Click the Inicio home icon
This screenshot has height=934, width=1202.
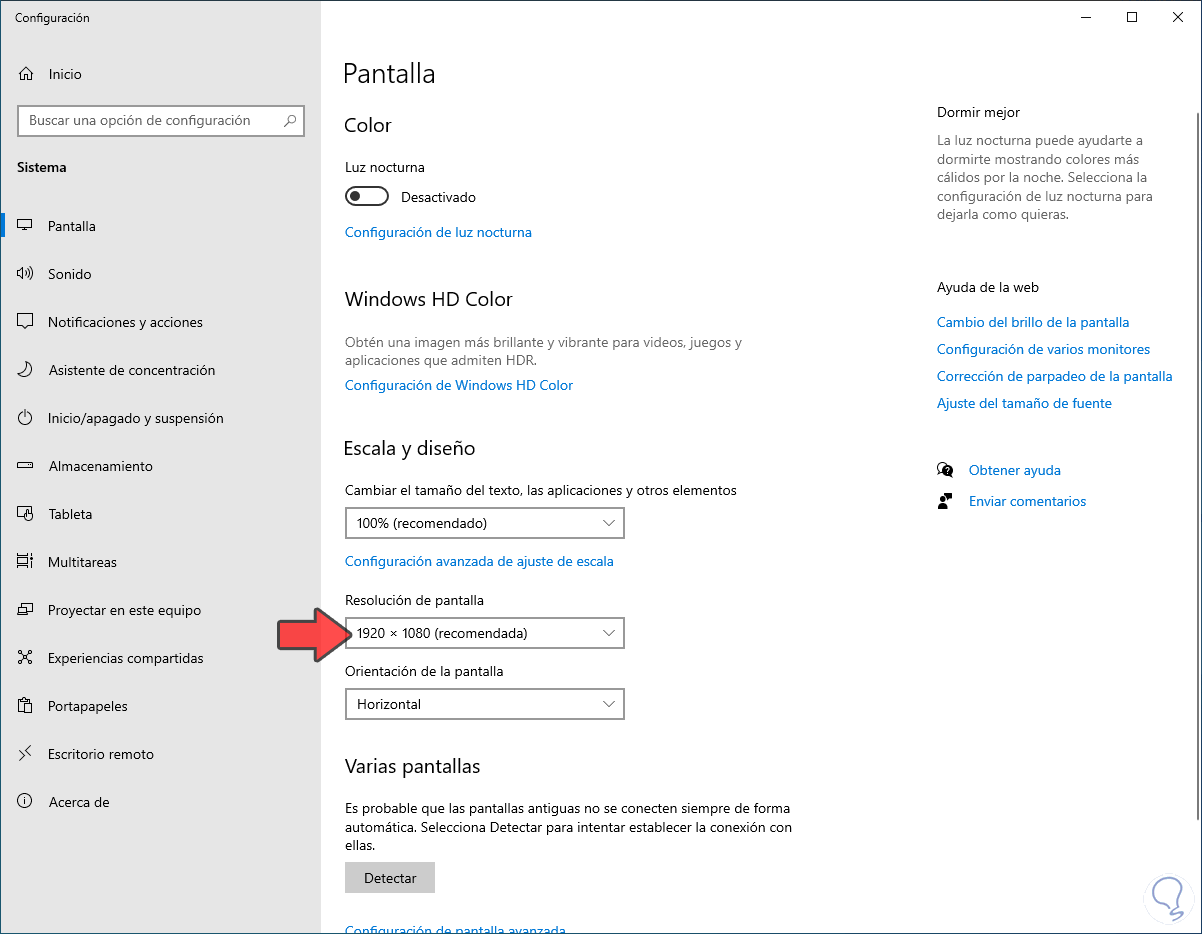26,74
